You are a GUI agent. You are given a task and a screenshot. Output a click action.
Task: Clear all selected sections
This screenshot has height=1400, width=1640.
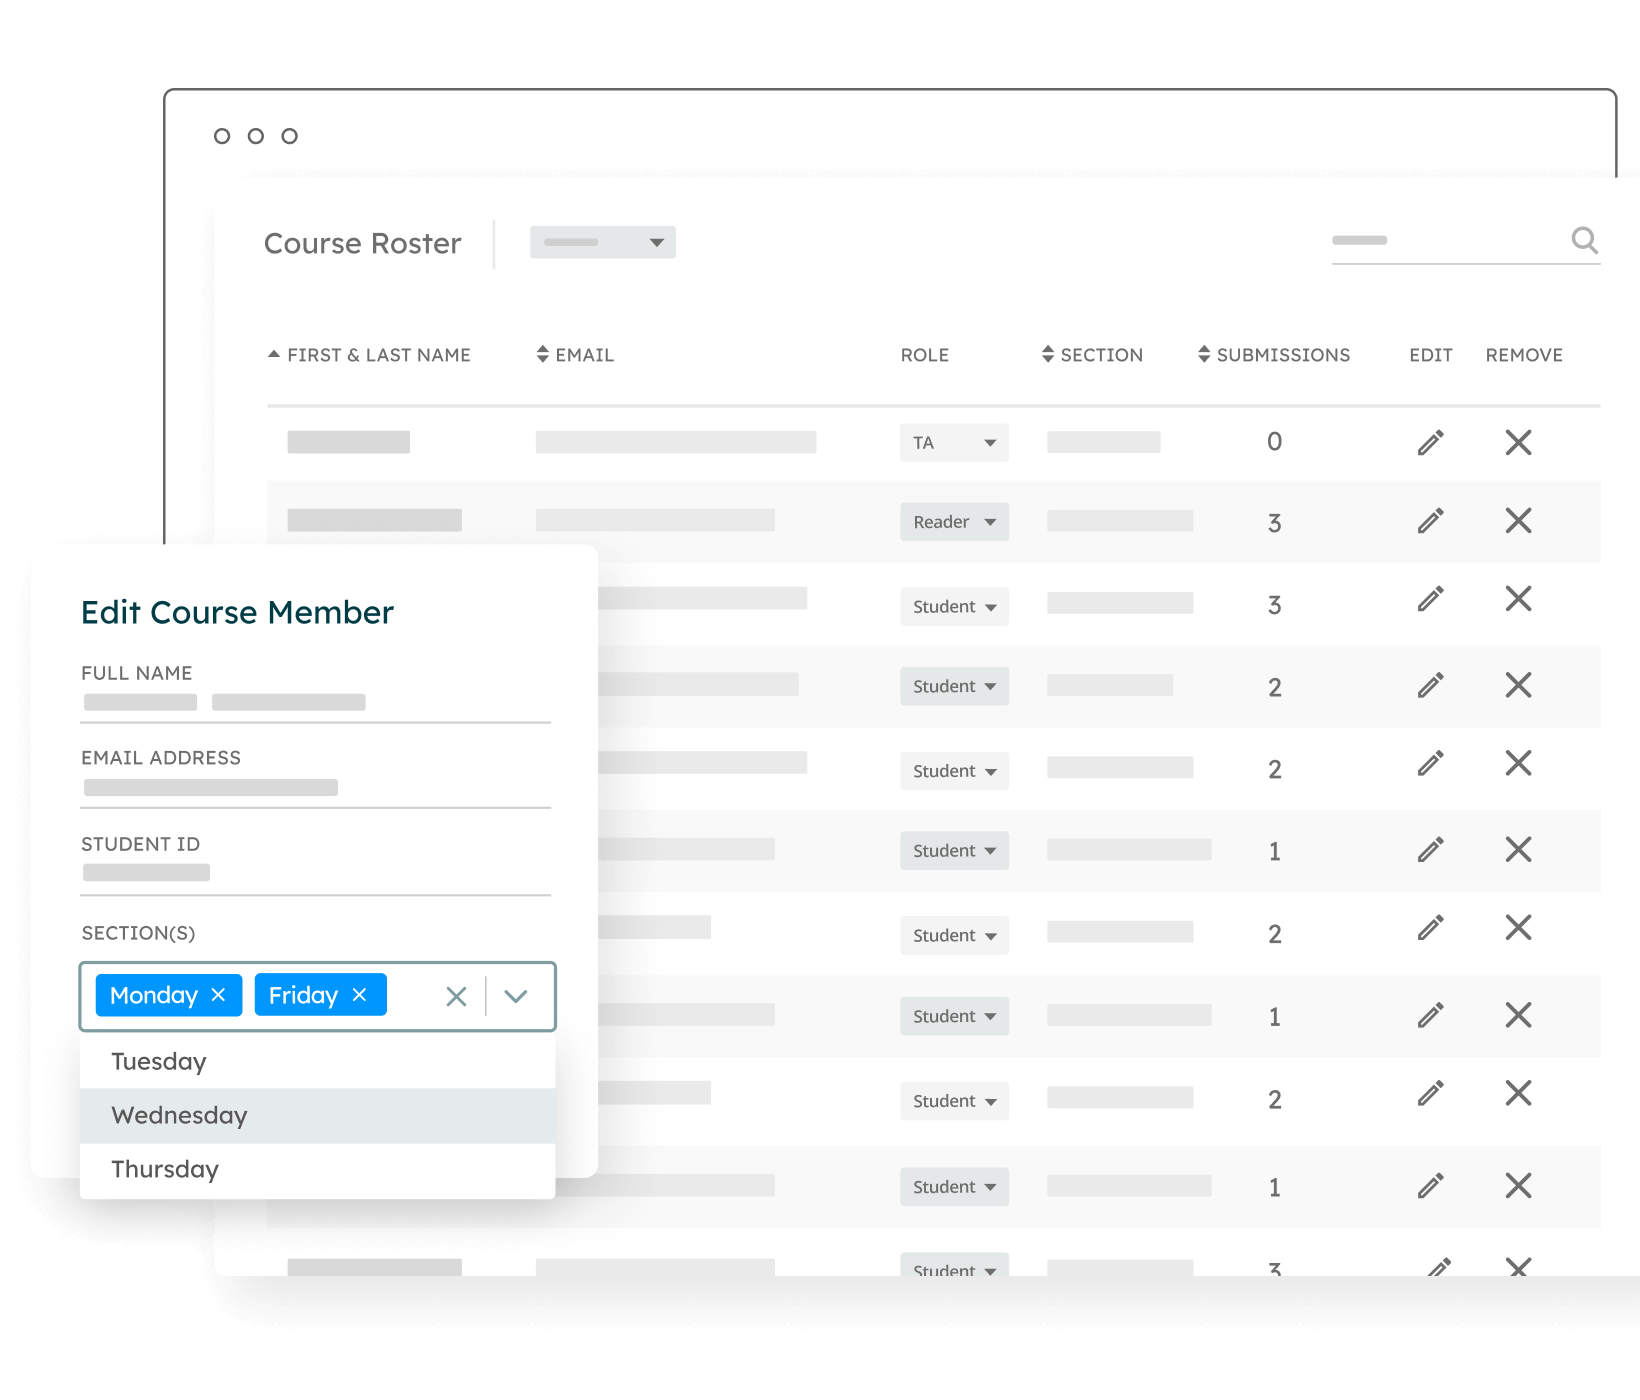point(456,996)
